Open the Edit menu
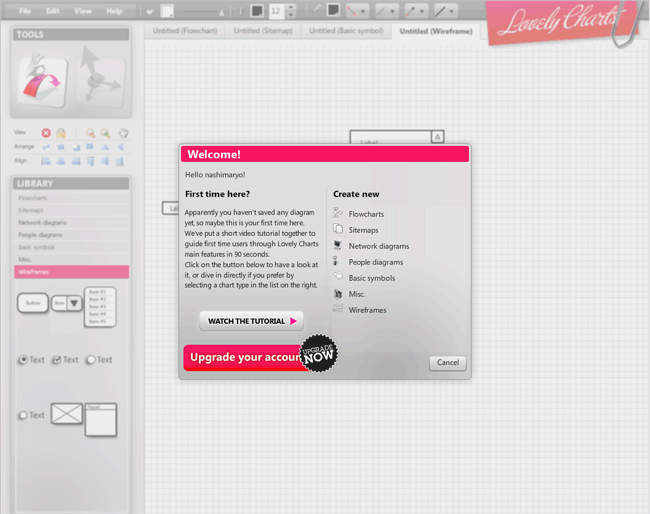The height and width of the screenshot is (514, 650). (x=53, y=11)
